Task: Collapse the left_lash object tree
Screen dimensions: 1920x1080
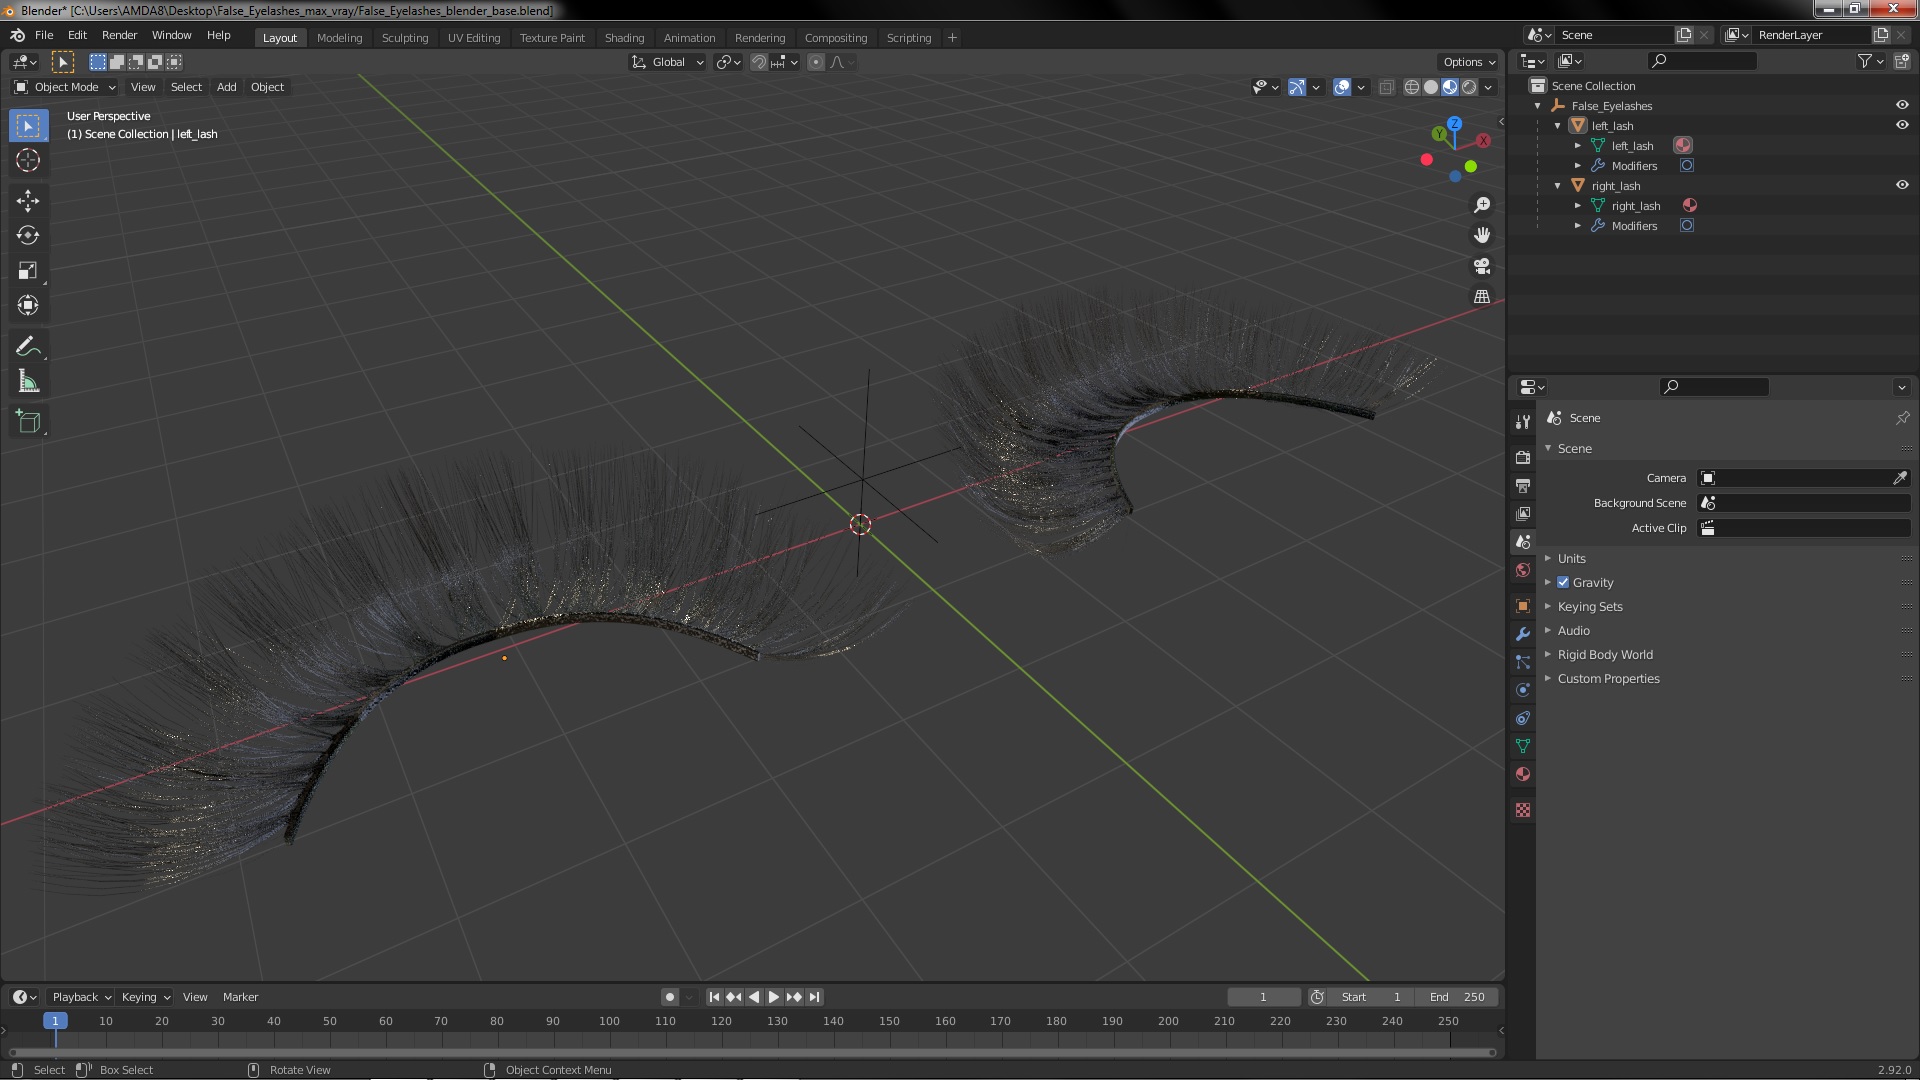Action: (1558, 126)
